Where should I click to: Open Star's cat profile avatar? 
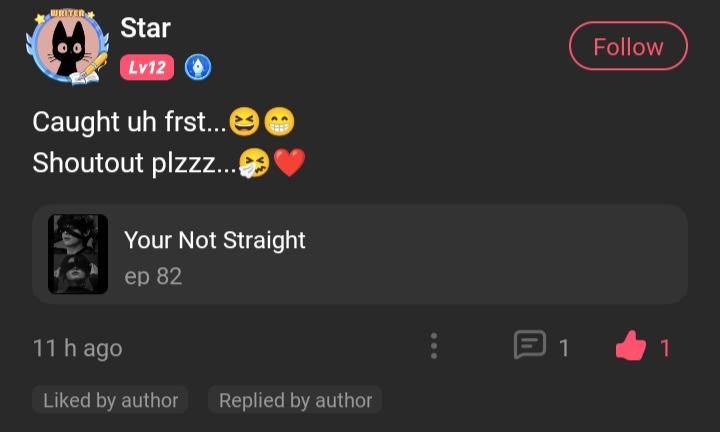[67, 47]
